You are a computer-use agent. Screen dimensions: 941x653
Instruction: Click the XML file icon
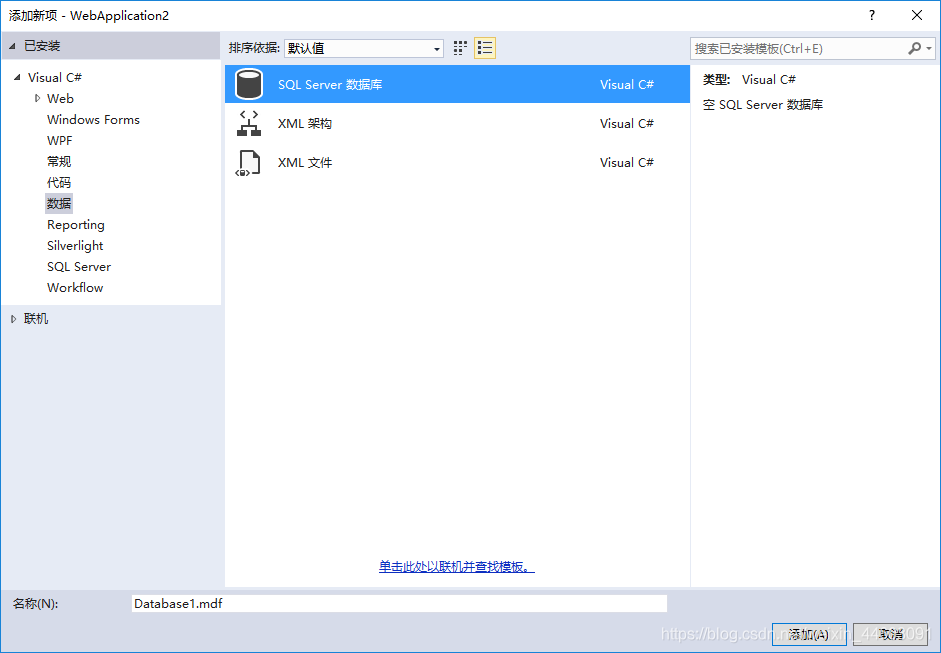click(x=249, y=163)
